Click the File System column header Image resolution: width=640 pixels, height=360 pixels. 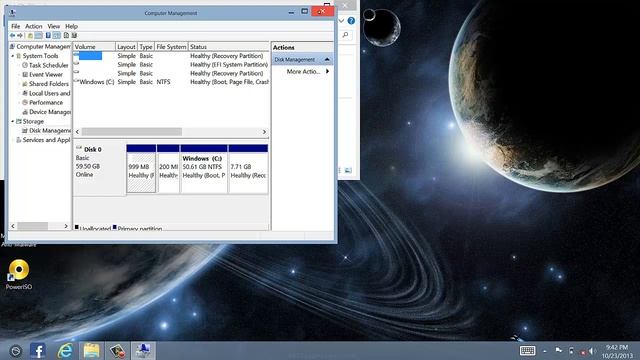171,47
